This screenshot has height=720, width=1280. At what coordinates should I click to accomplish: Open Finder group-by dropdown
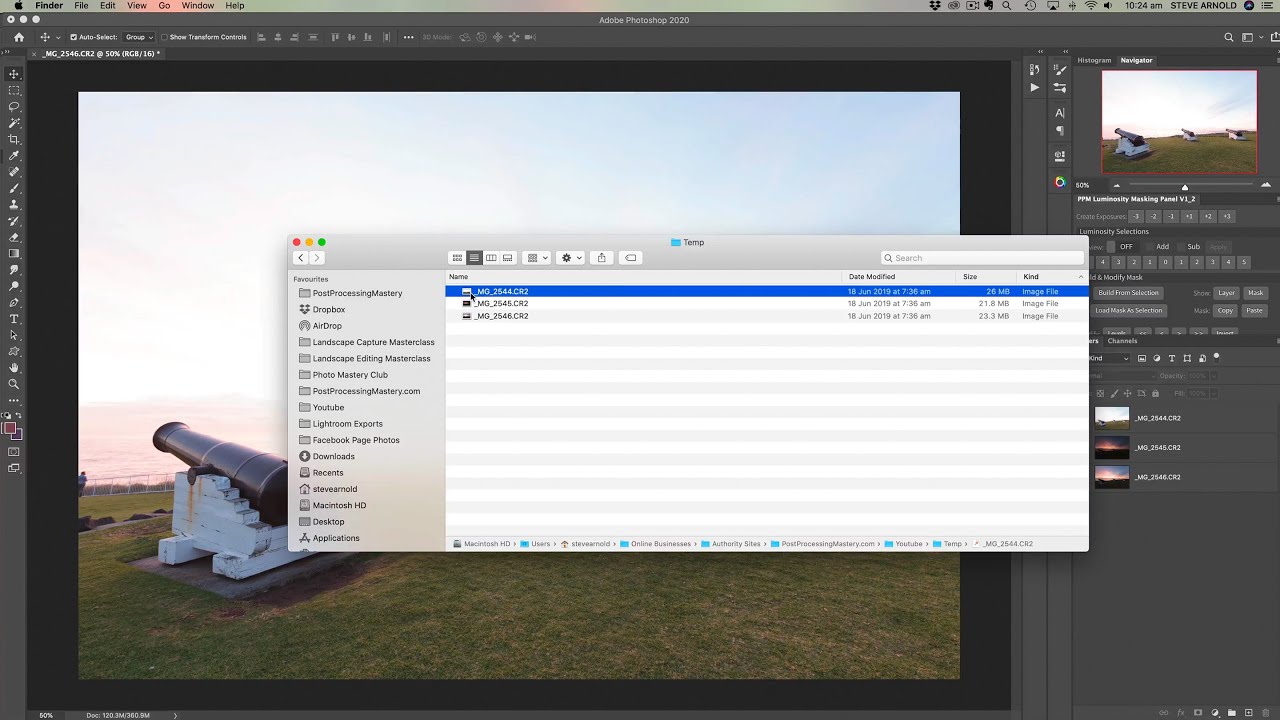point(538,258)
